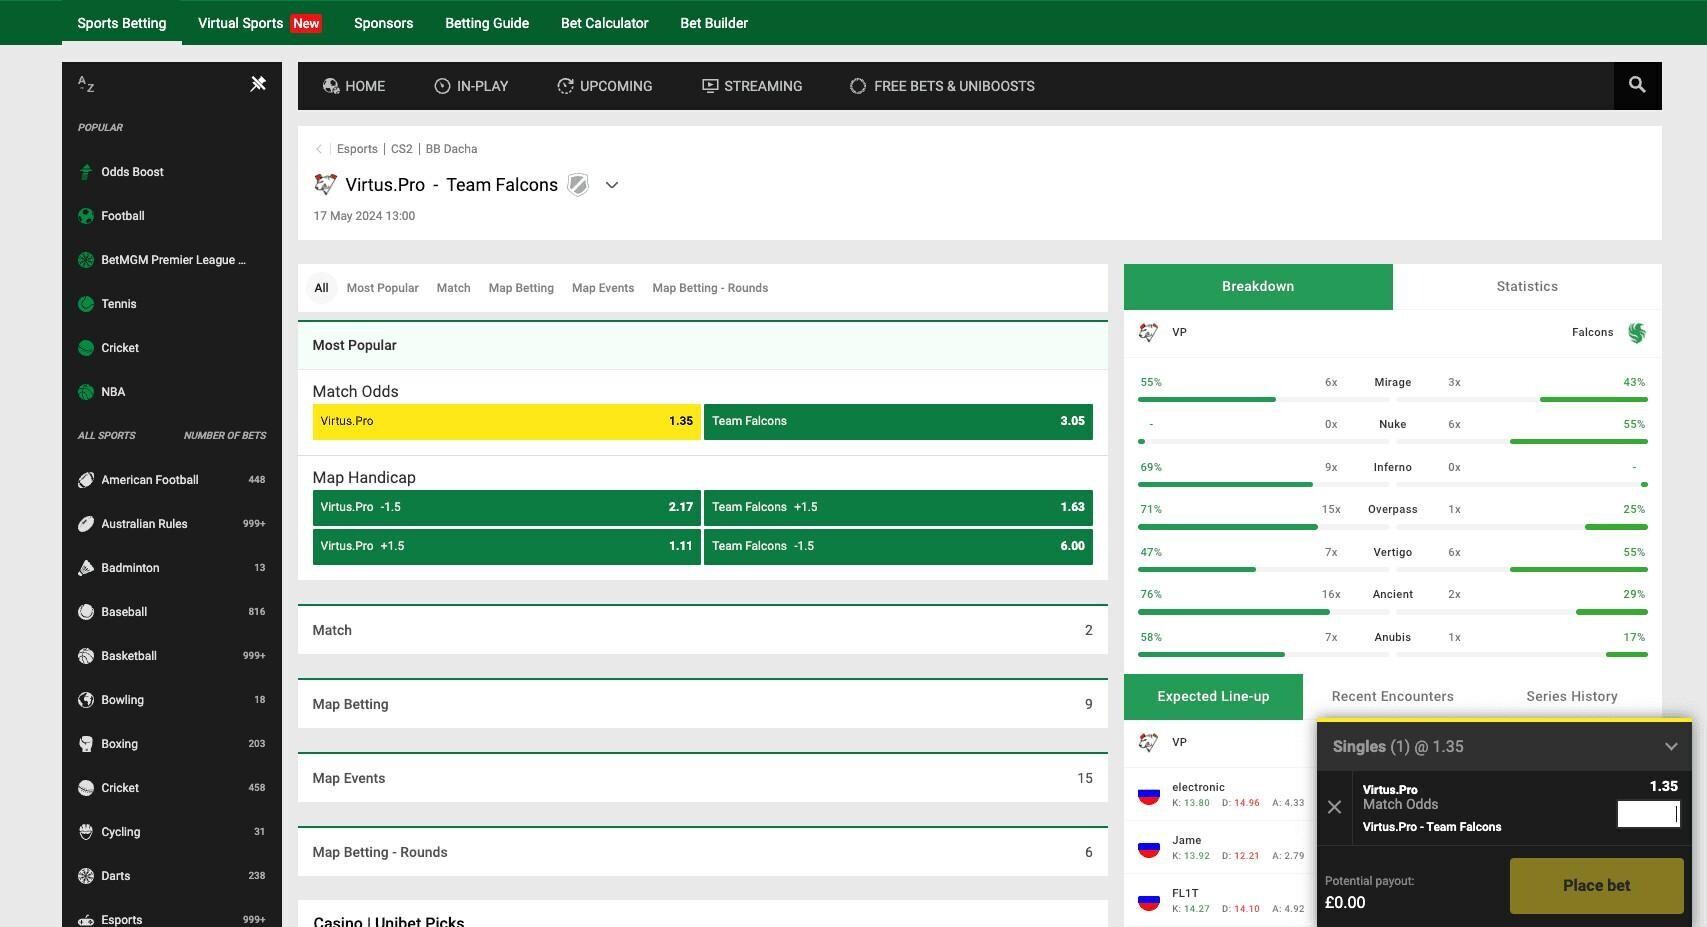This screenshot has width=1707, height=927.
Task: Click the Bowling icon in sidebar
Action: tap(86, 700)
